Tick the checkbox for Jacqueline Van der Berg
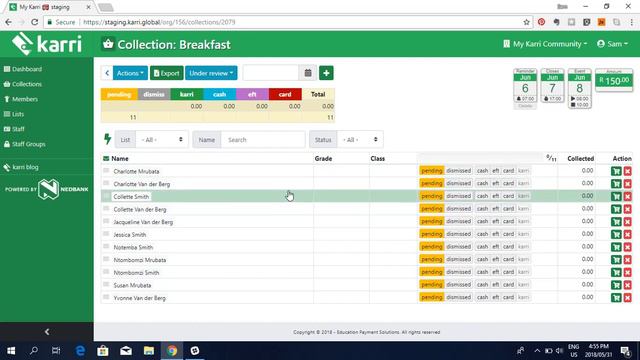Viewport: 640px width, 360px height. coord(106,221)
